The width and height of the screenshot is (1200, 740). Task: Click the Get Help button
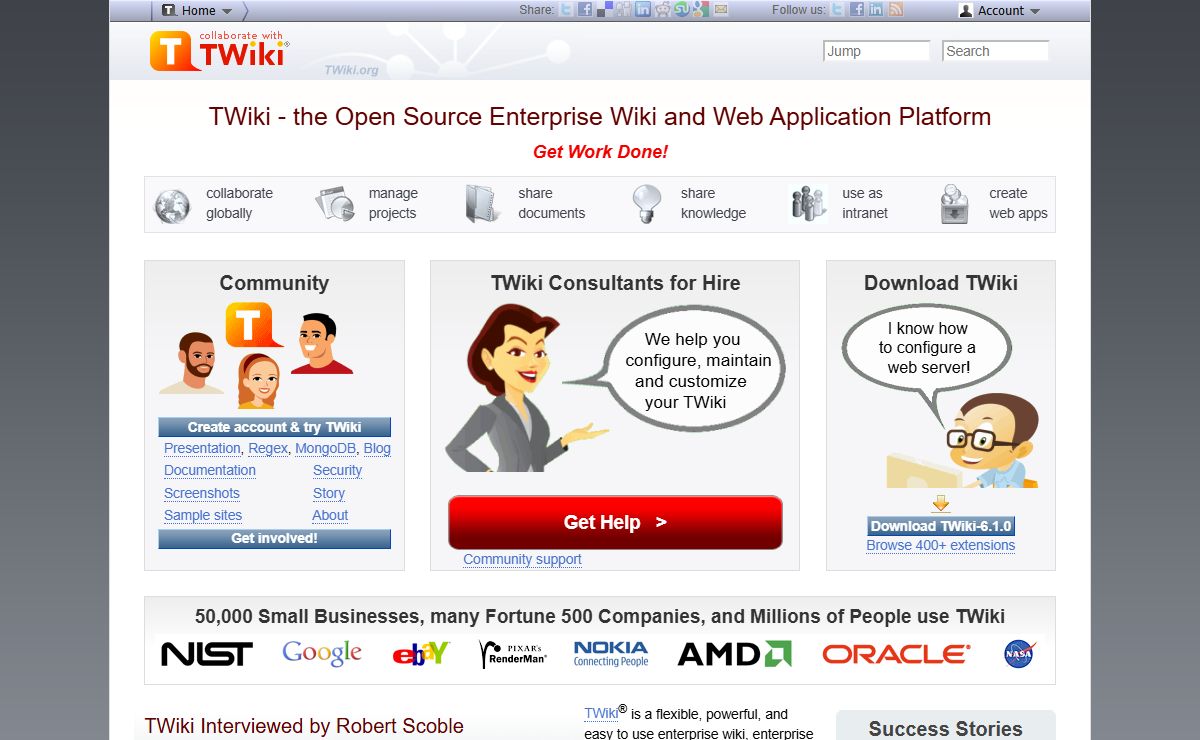point(615,522)
